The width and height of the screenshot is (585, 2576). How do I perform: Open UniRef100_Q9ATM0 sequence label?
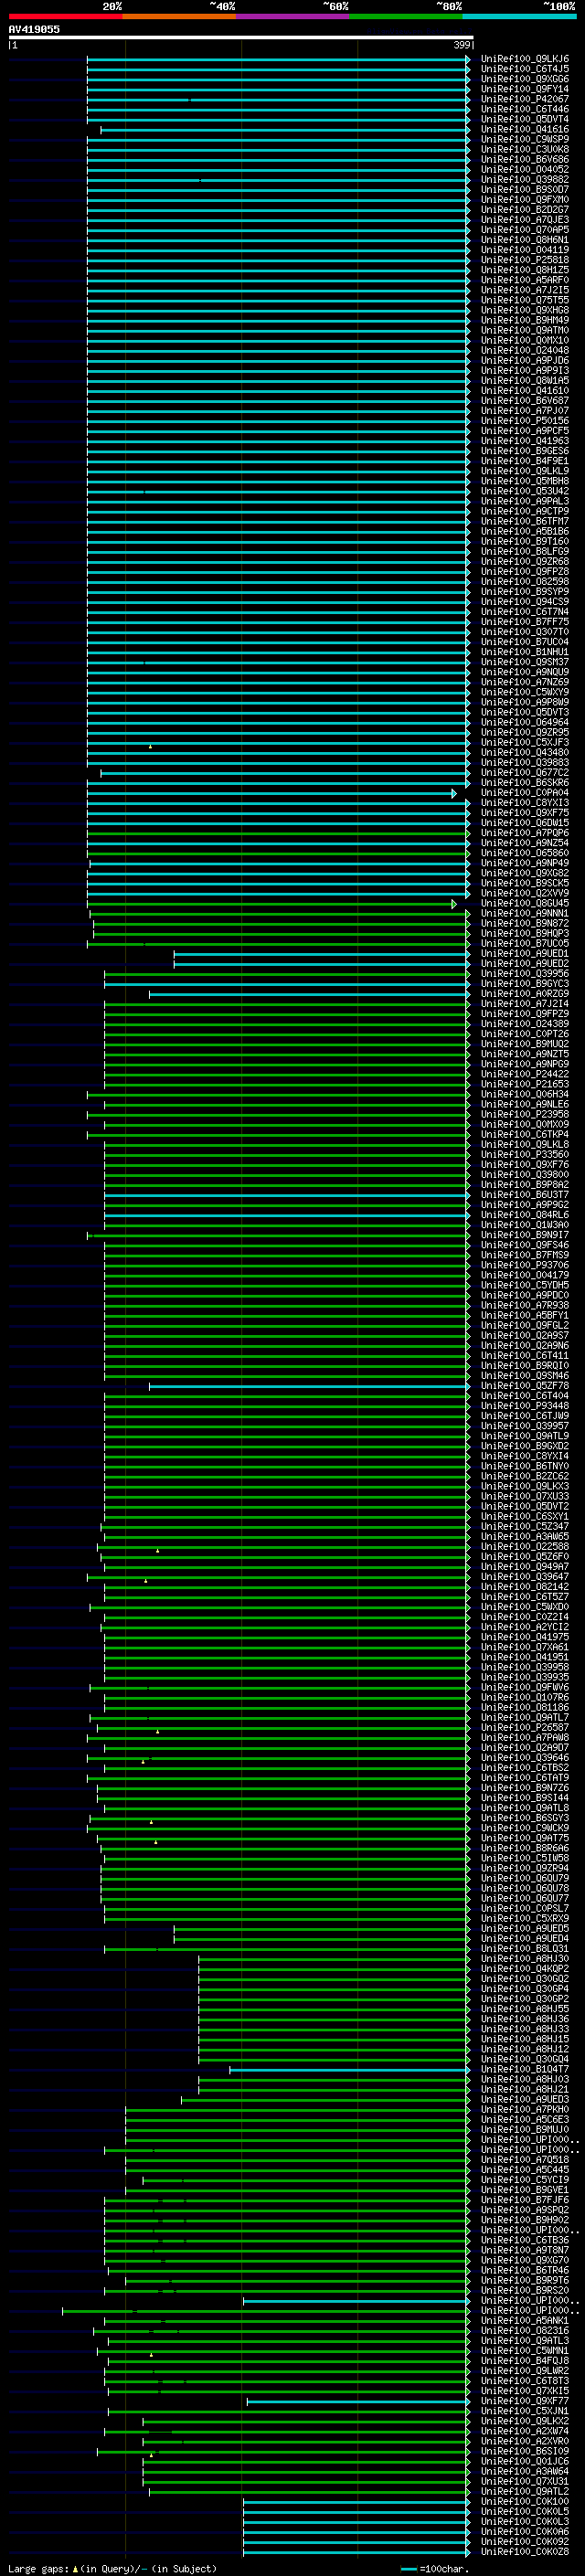click(525, 330)
